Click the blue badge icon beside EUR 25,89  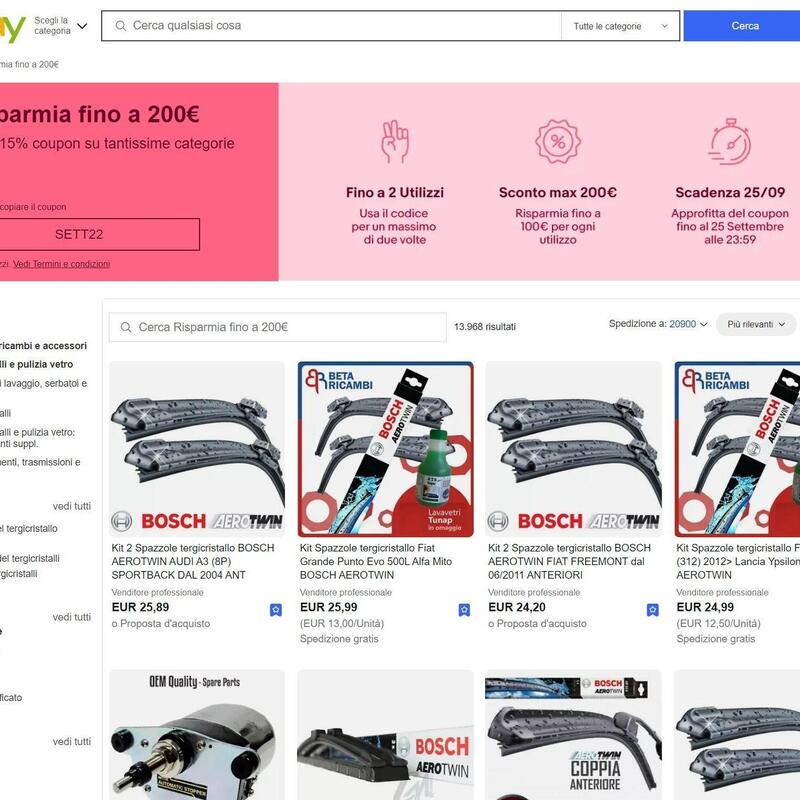tap(276, 610)
